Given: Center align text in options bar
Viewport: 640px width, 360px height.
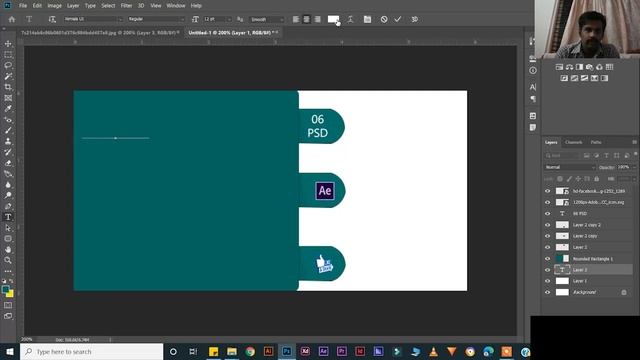Looking at the screenshot, I should click(307, 19).
